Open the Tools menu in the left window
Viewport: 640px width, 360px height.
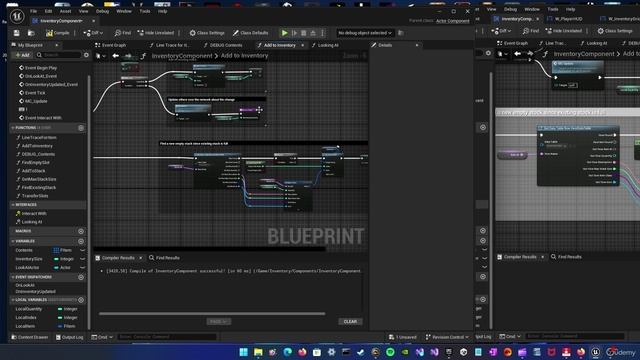(x=145, y=11)
